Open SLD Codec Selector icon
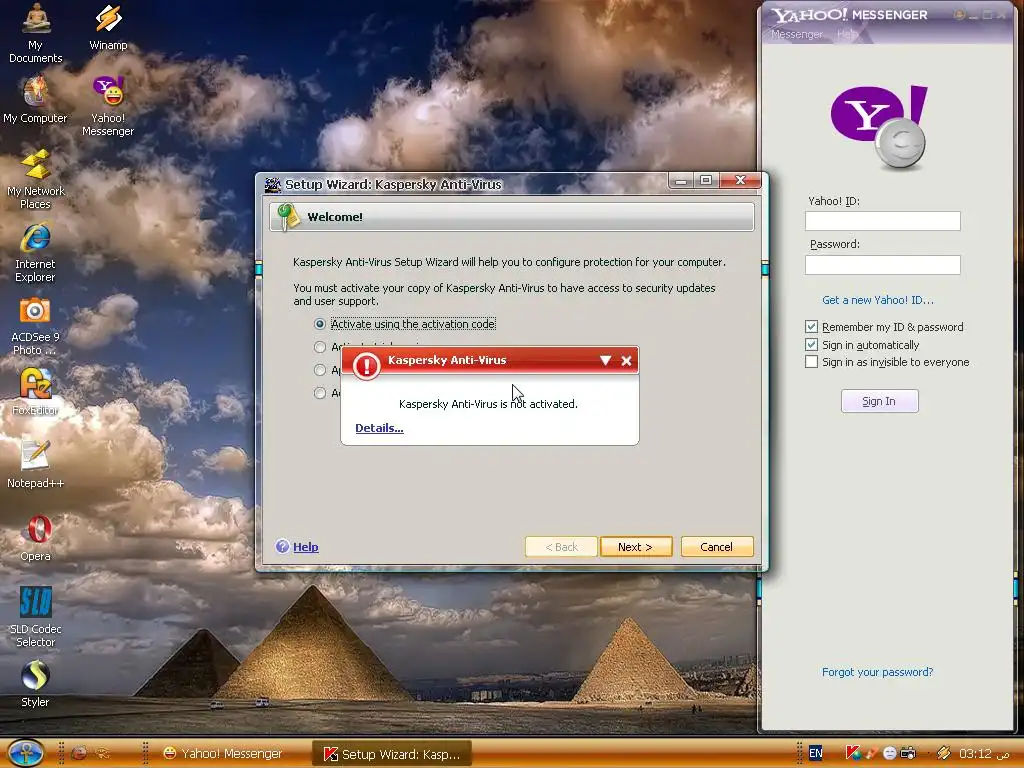Image resolution: width=1024 pixels, height=768 pixels. [35, 616]
